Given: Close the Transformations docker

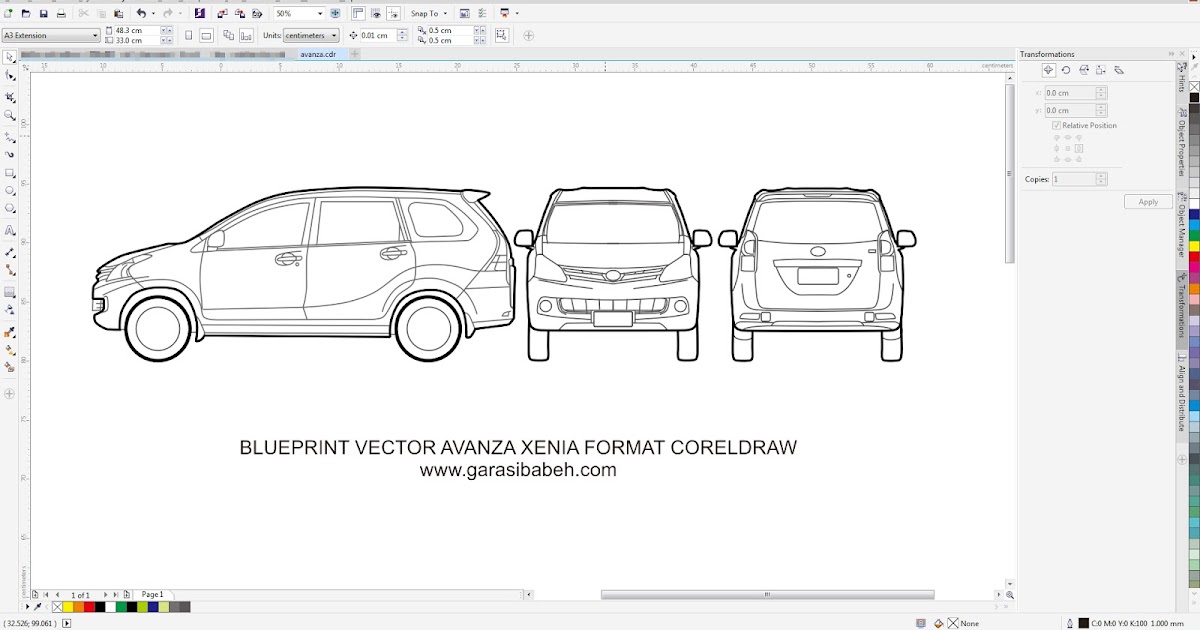Looking at the screenshot, I should pos(1182,54).
